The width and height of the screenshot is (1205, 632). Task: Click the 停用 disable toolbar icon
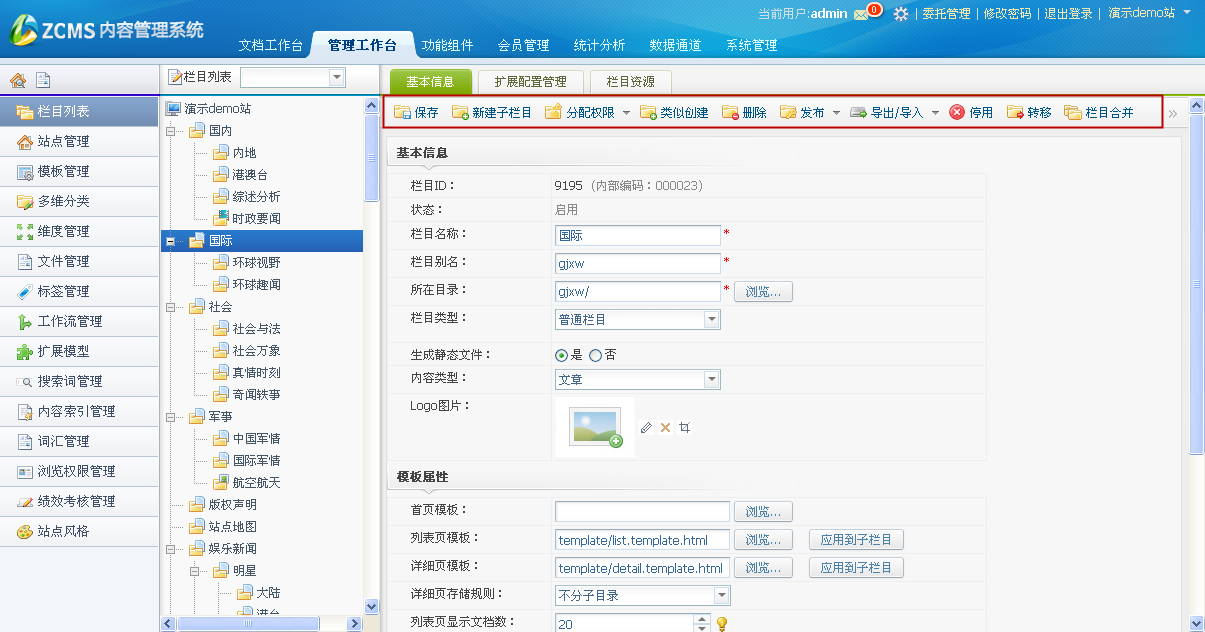pos(957,113)
